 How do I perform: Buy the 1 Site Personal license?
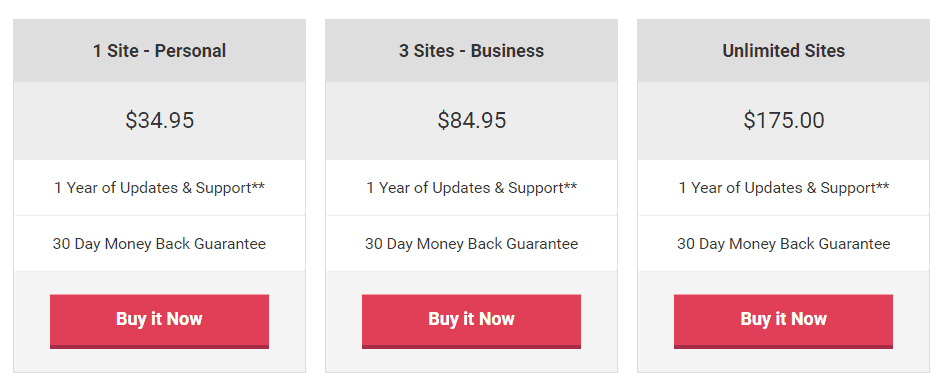pos(159,321)
